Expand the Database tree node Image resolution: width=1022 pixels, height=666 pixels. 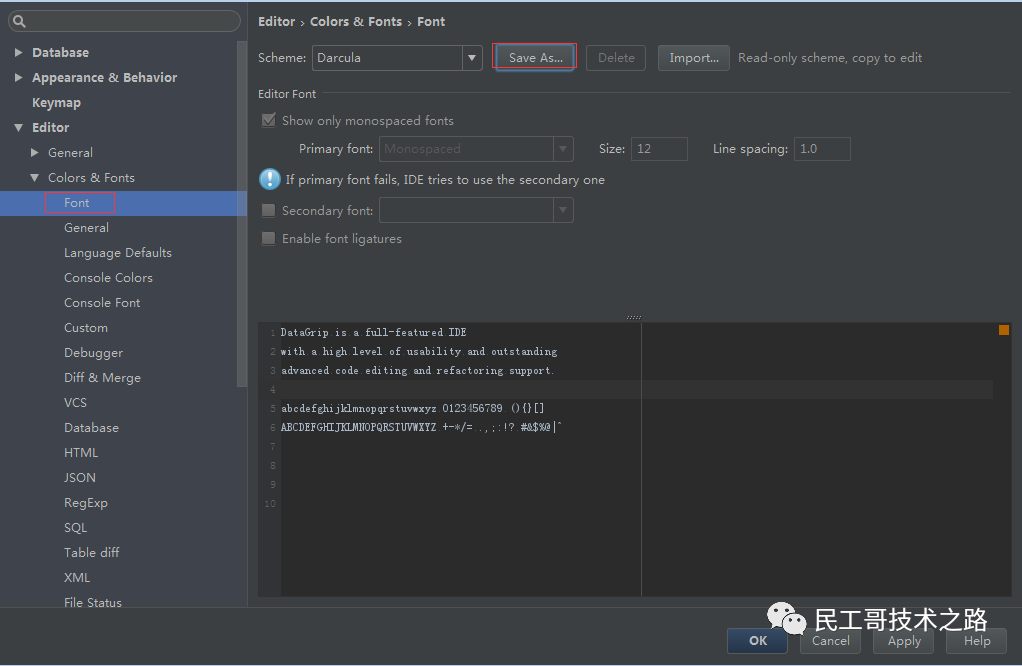point(19,52)
